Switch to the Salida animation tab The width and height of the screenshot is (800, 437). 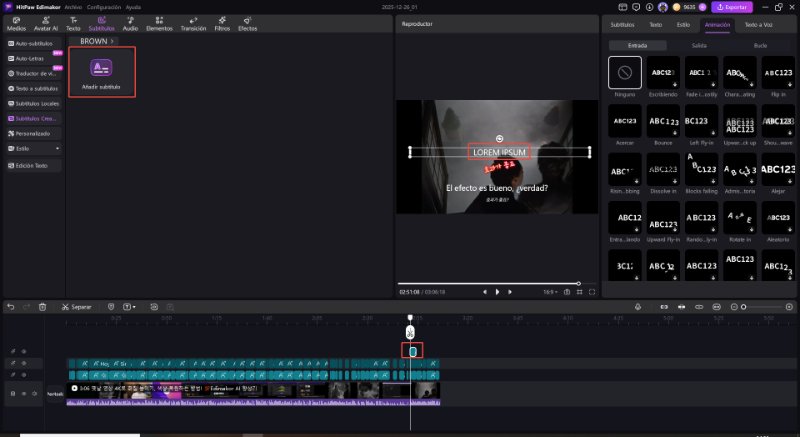point(698,46)
